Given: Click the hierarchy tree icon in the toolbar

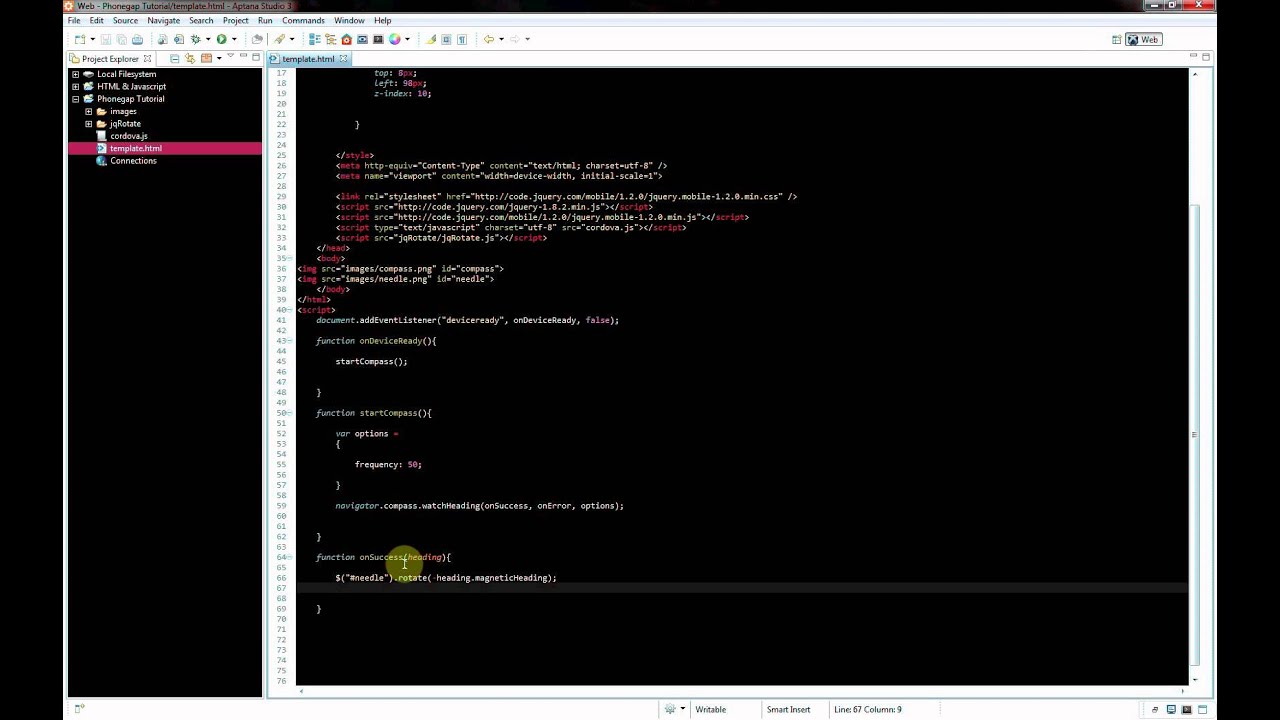Looking at the screenshot, I should click(x=330, y=39).
